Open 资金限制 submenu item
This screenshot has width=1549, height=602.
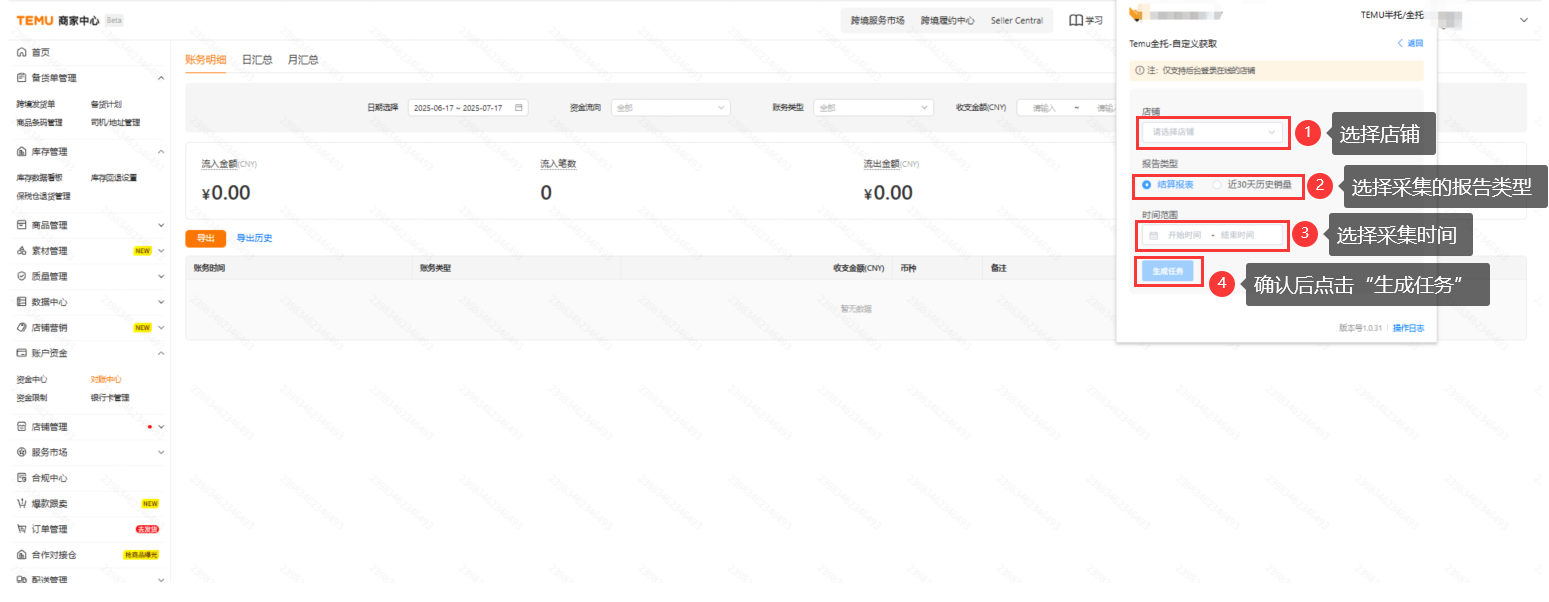[32, 398]
